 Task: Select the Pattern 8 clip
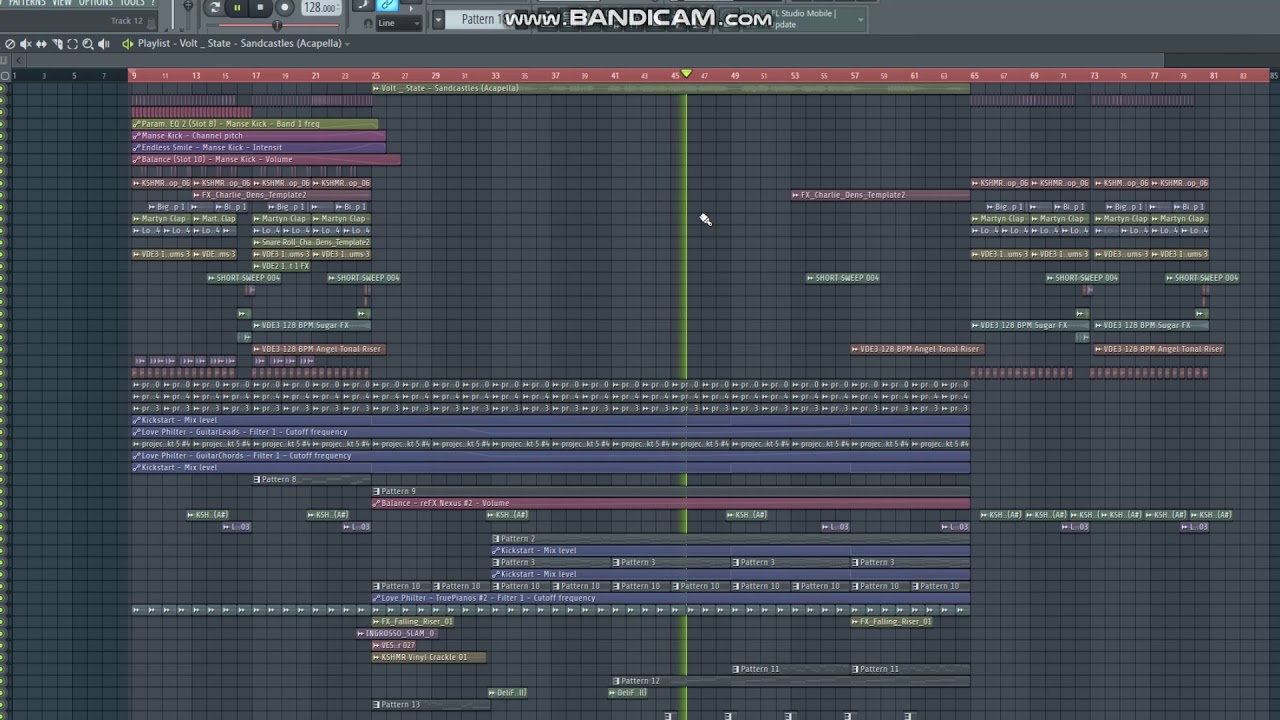coord(312,479)
